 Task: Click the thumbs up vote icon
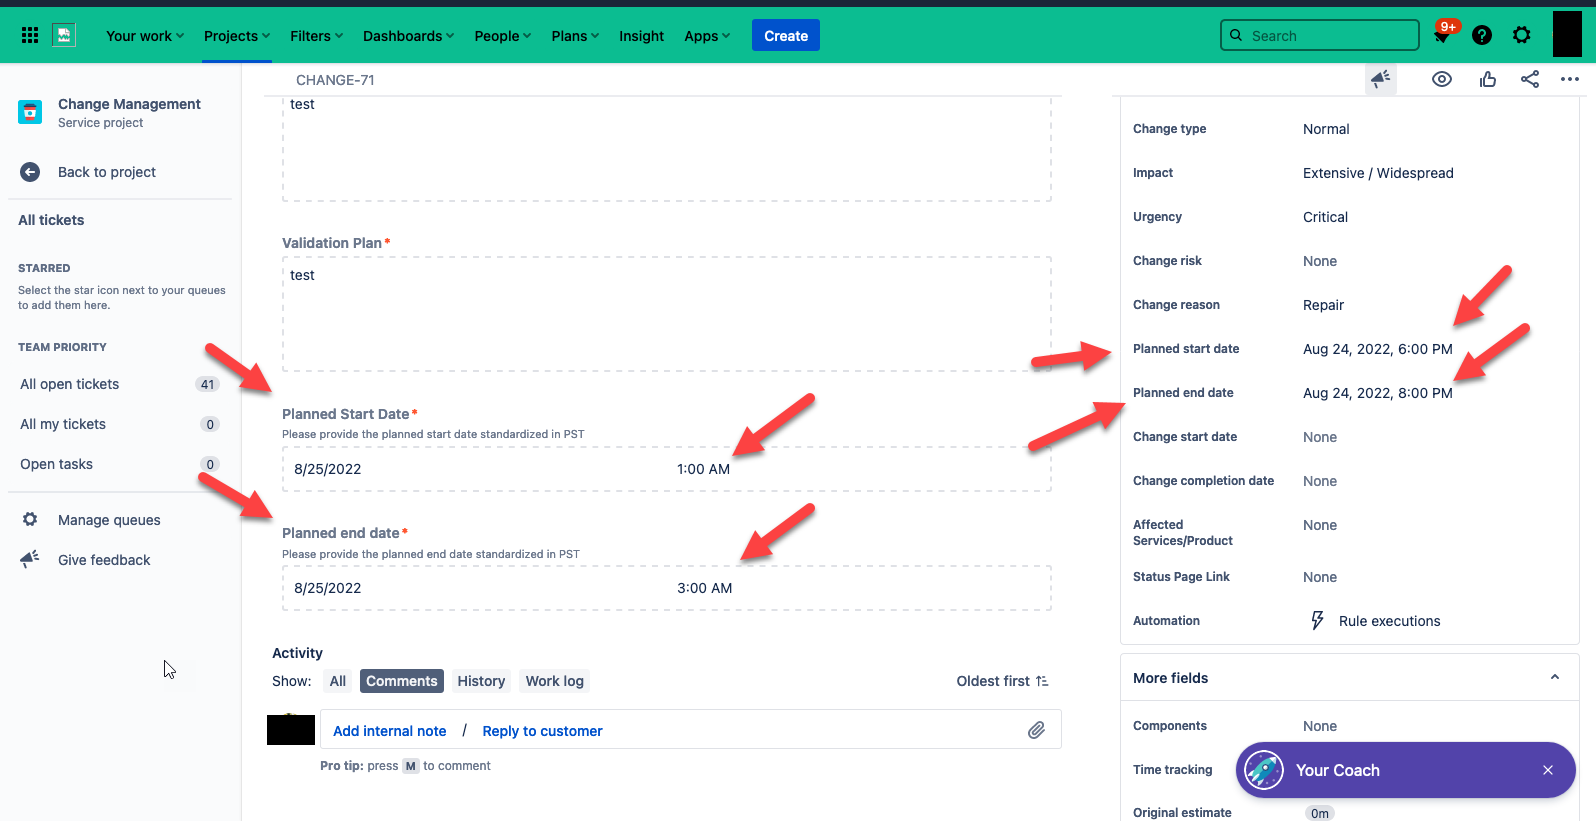coord(1488,79)
